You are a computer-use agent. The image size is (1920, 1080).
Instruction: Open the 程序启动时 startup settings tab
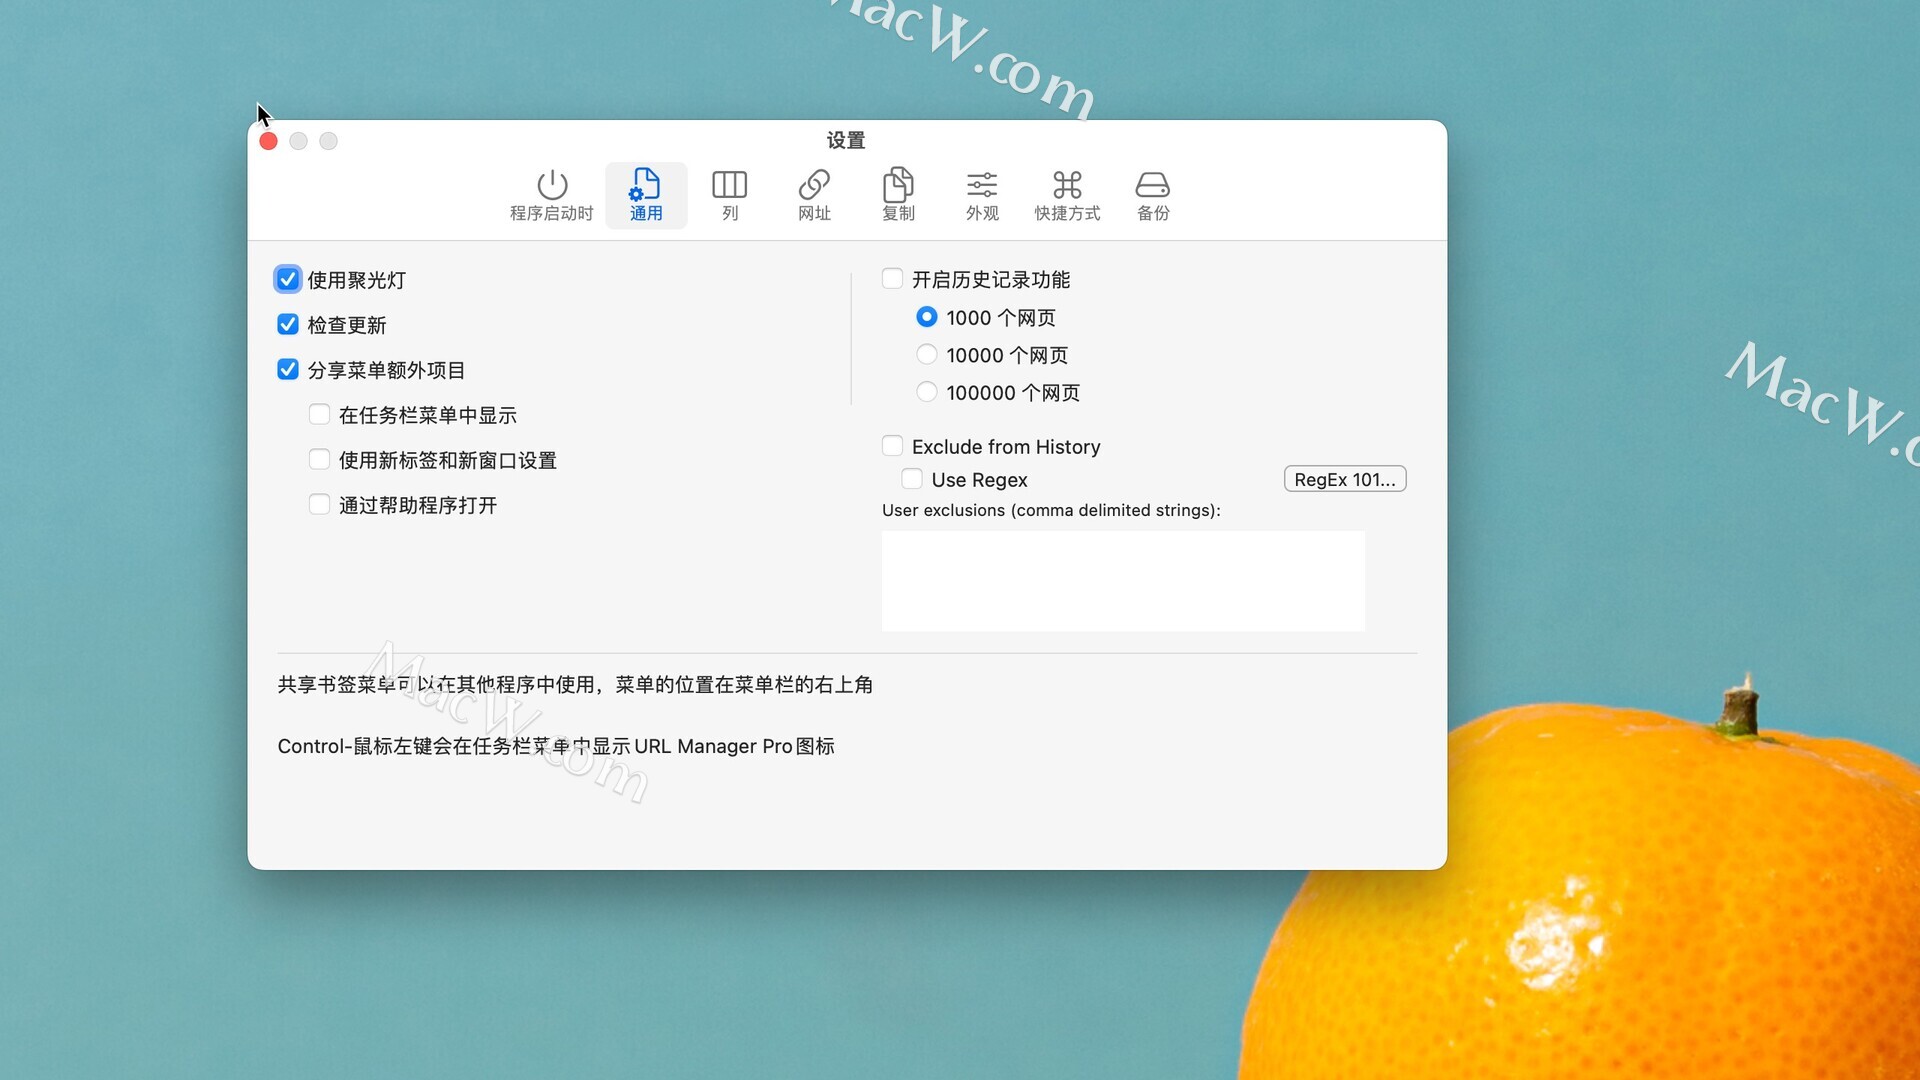click(551, 195)
